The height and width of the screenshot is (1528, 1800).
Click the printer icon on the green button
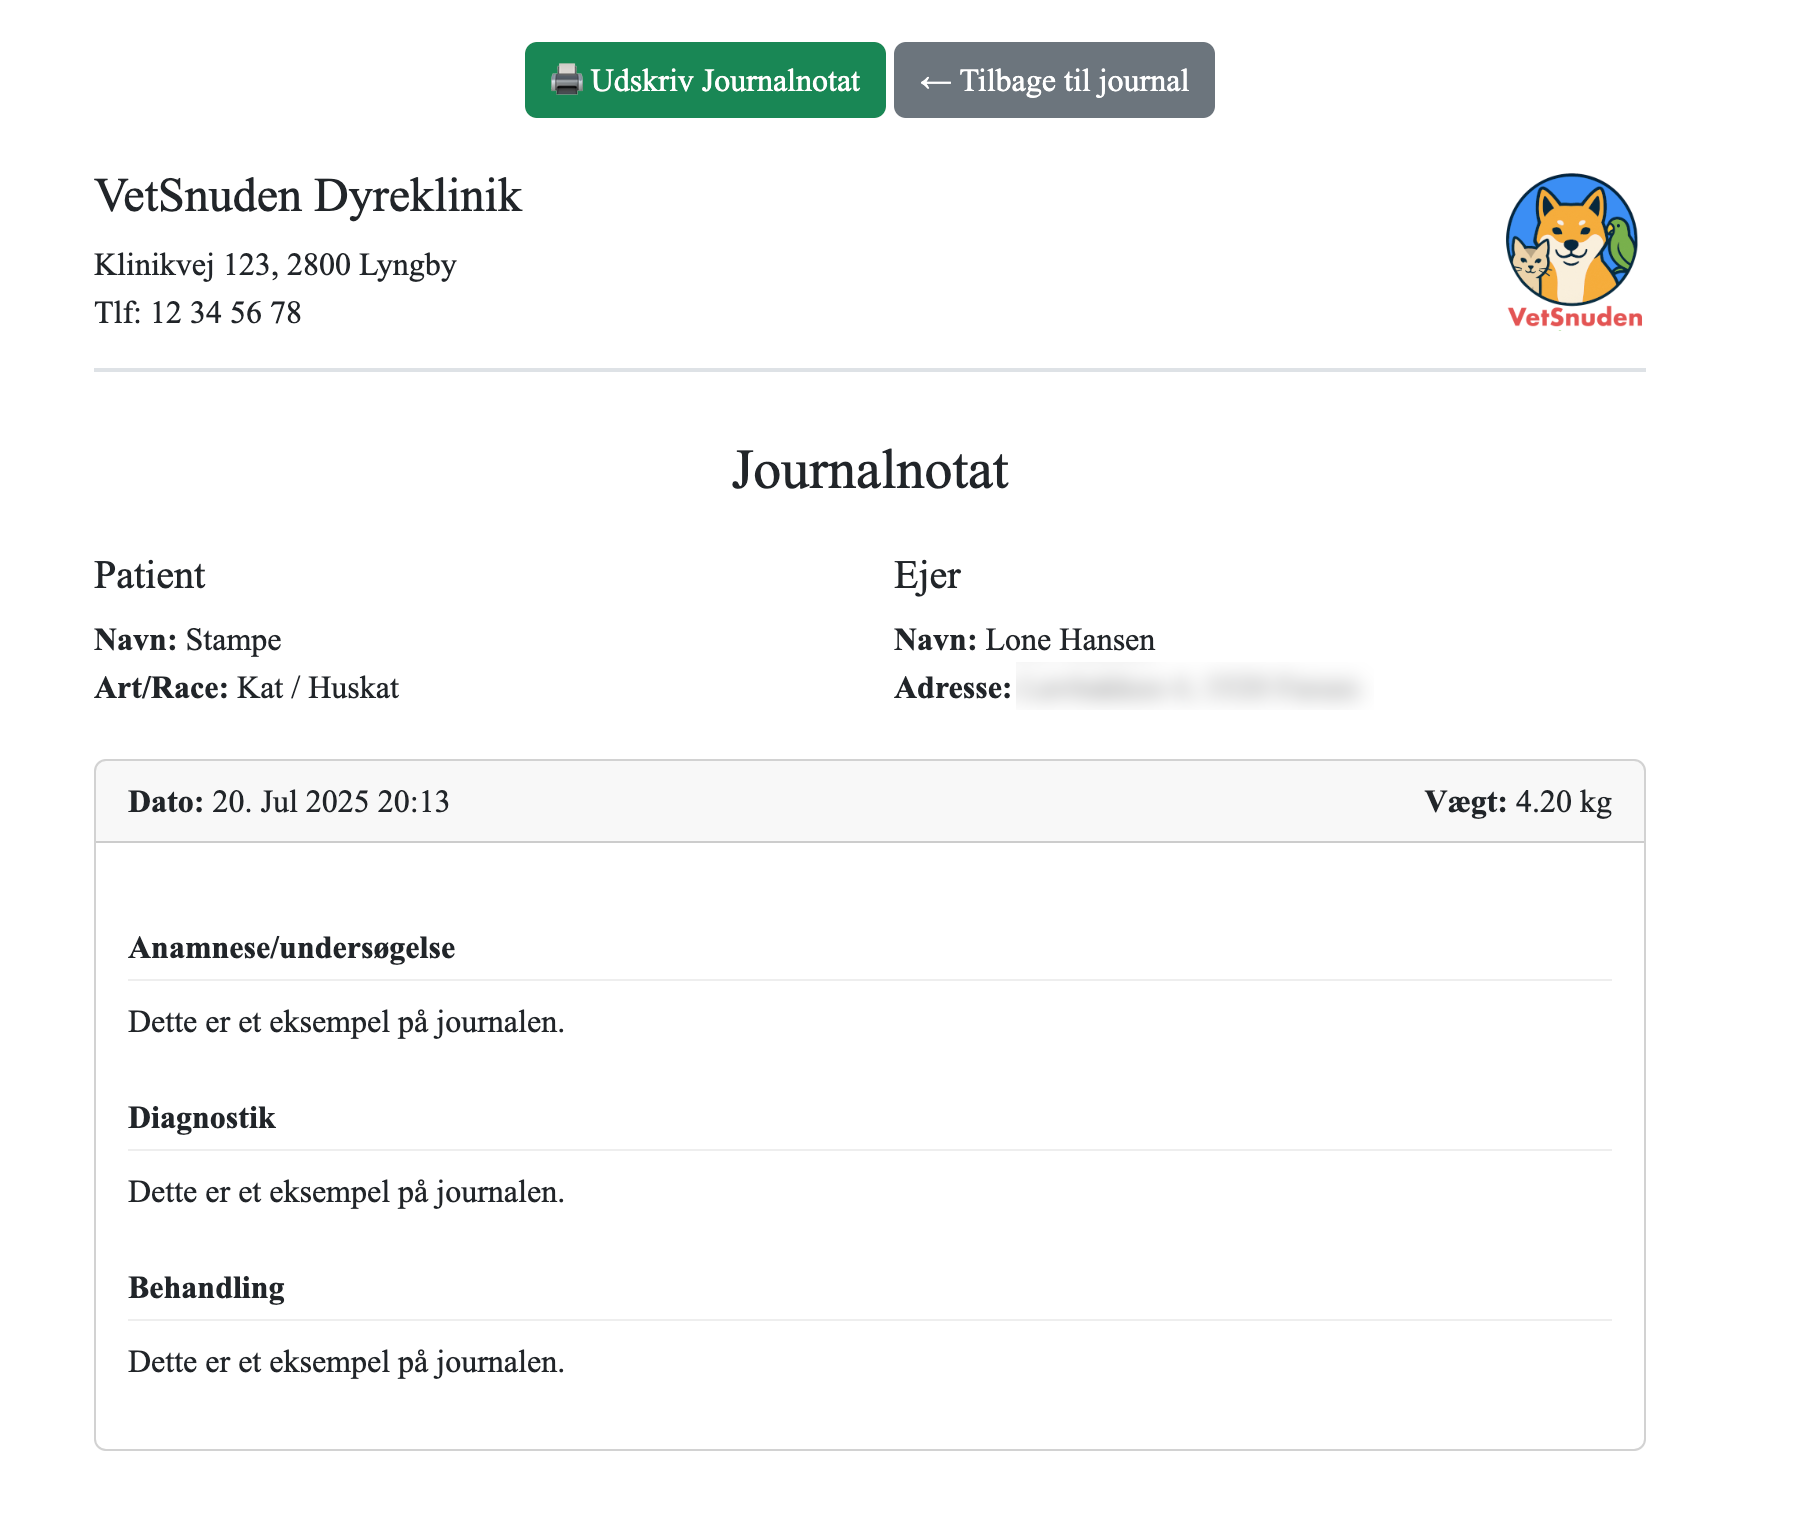pyautogui.click(x=566, y=80)
